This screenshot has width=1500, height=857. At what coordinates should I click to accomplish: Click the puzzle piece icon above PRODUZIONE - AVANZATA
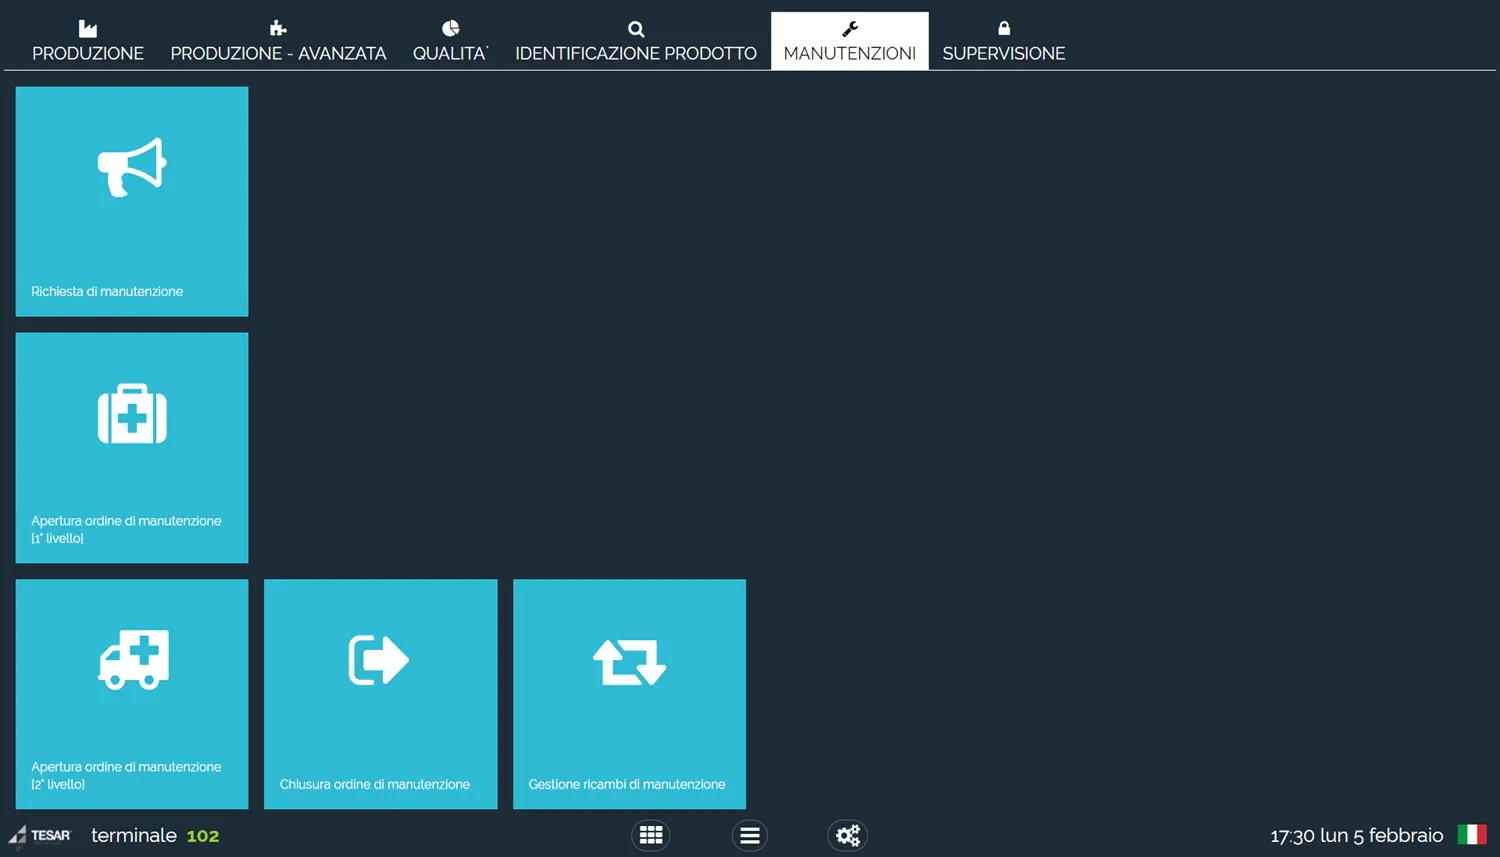[x=278, y=28]
